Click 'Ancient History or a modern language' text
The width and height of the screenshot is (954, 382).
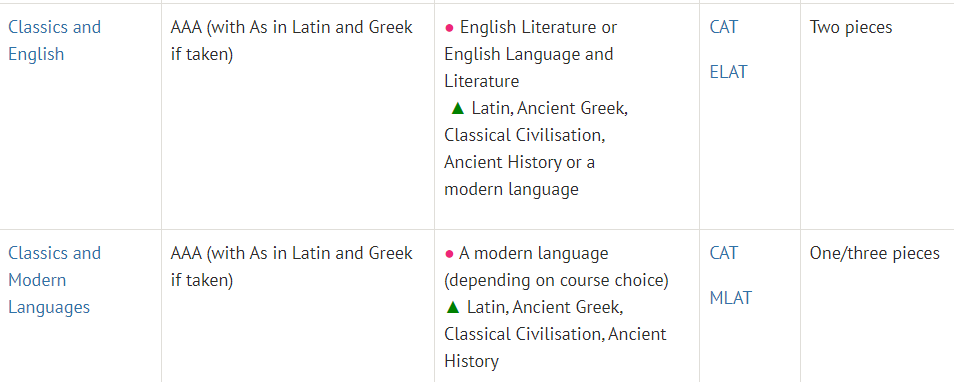tap(520, 176)
